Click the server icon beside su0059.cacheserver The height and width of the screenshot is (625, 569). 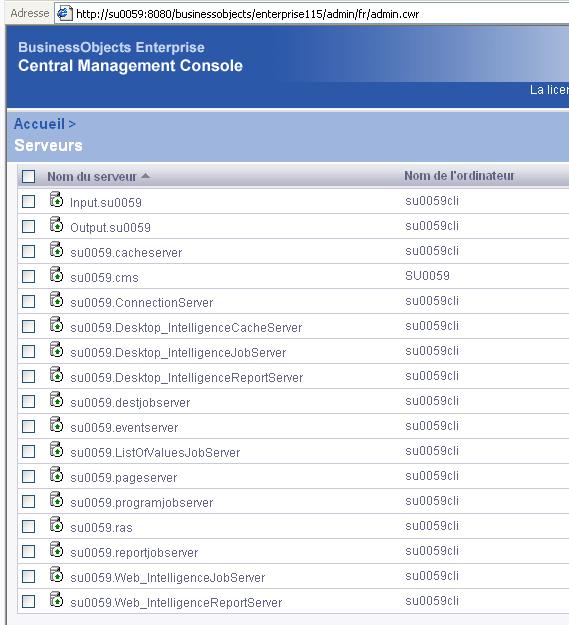click(56, 250)
